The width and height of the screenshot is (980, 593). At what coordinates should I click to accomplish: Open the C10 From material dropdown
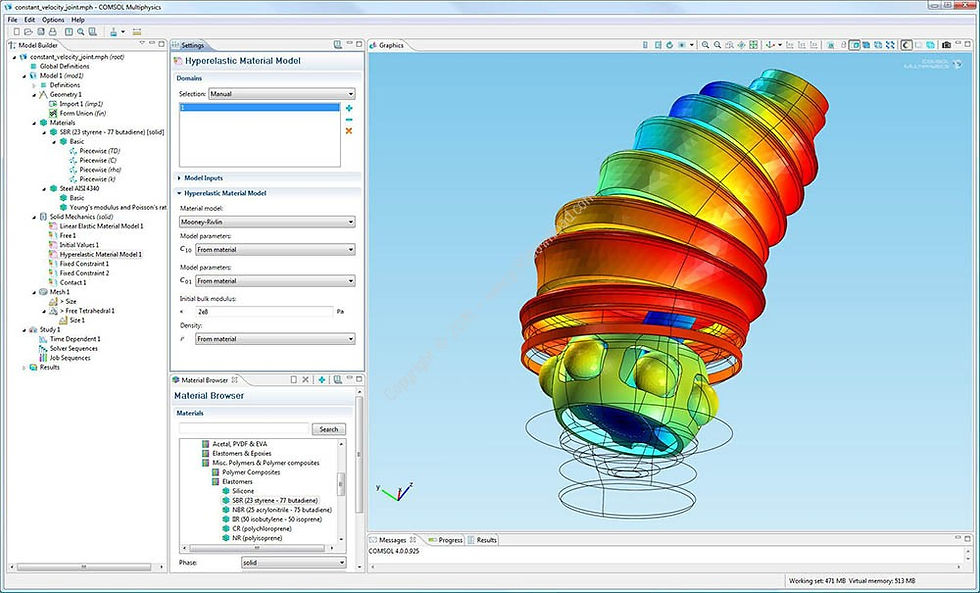tap(275, 249)
